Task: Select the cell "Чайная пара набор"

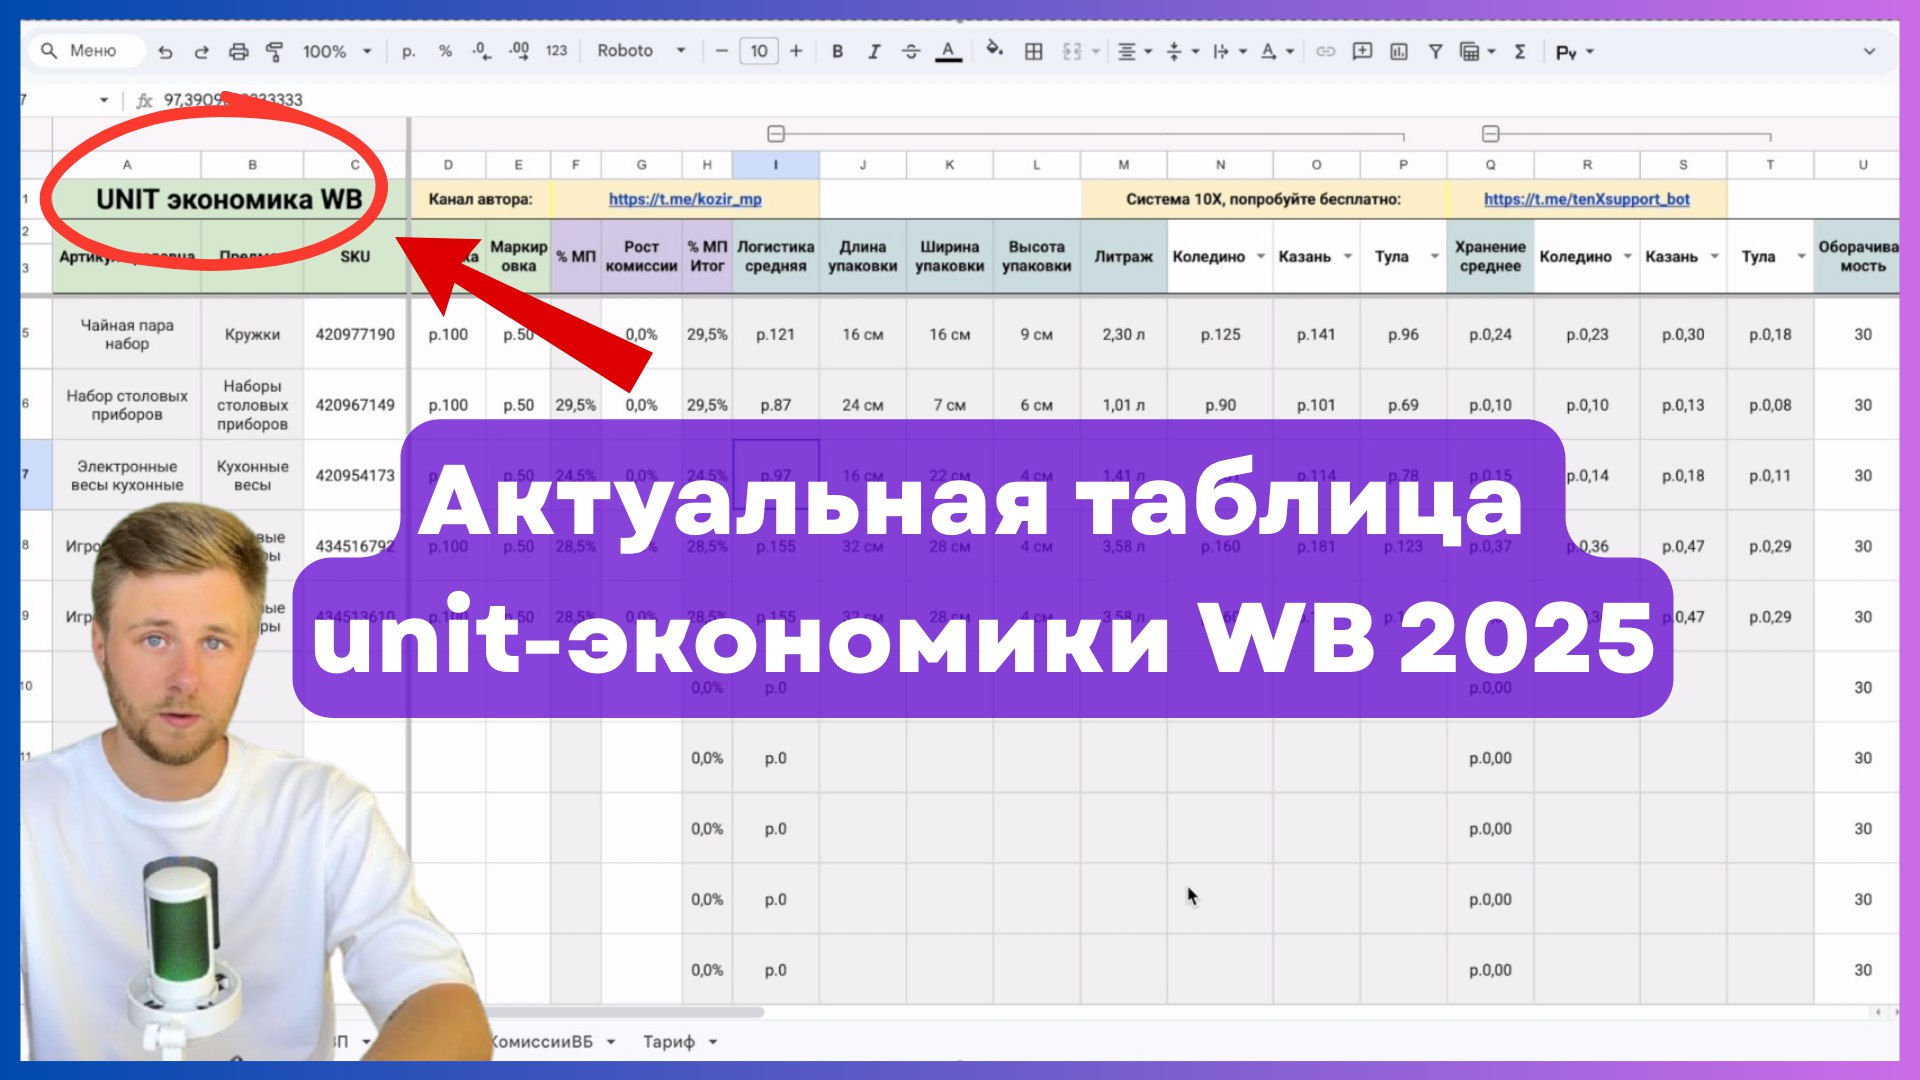Action: [x=127, y=334]
